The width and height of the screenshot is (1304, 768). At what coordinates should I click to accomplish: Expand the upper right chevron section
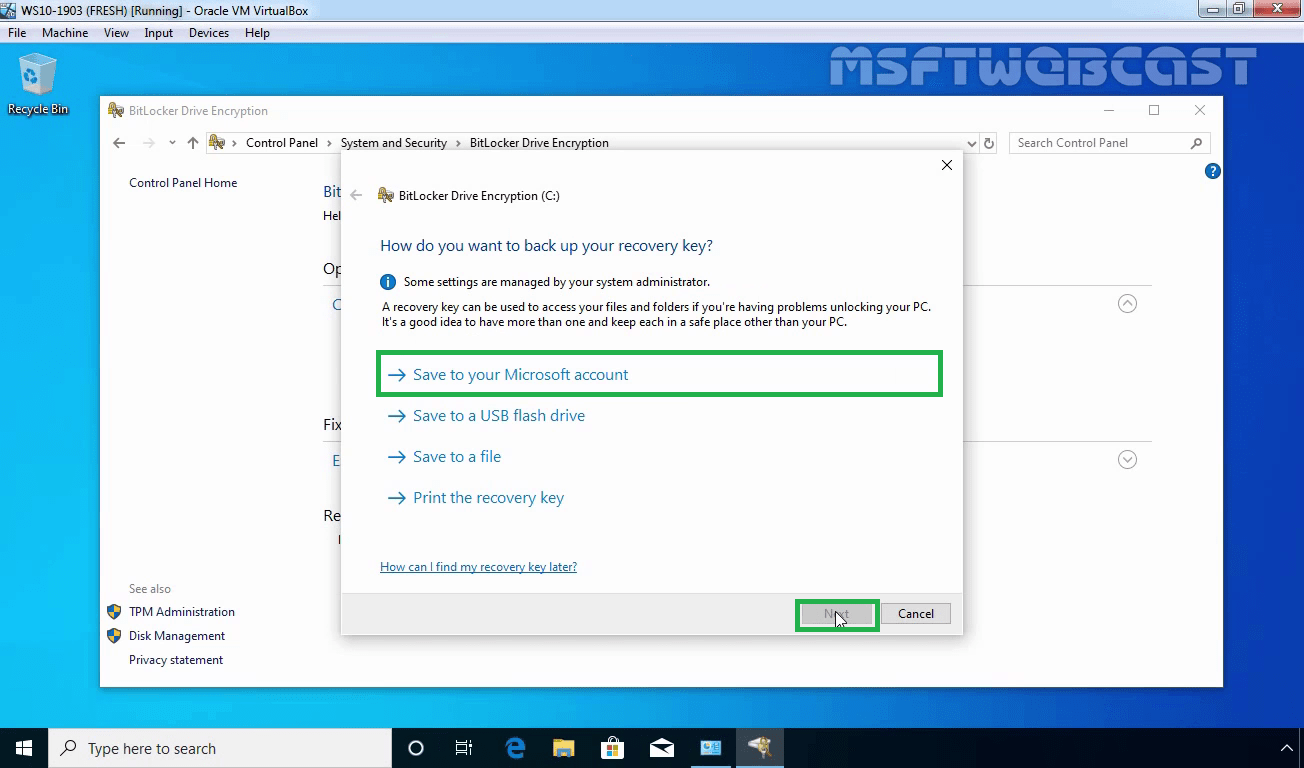1127,303
